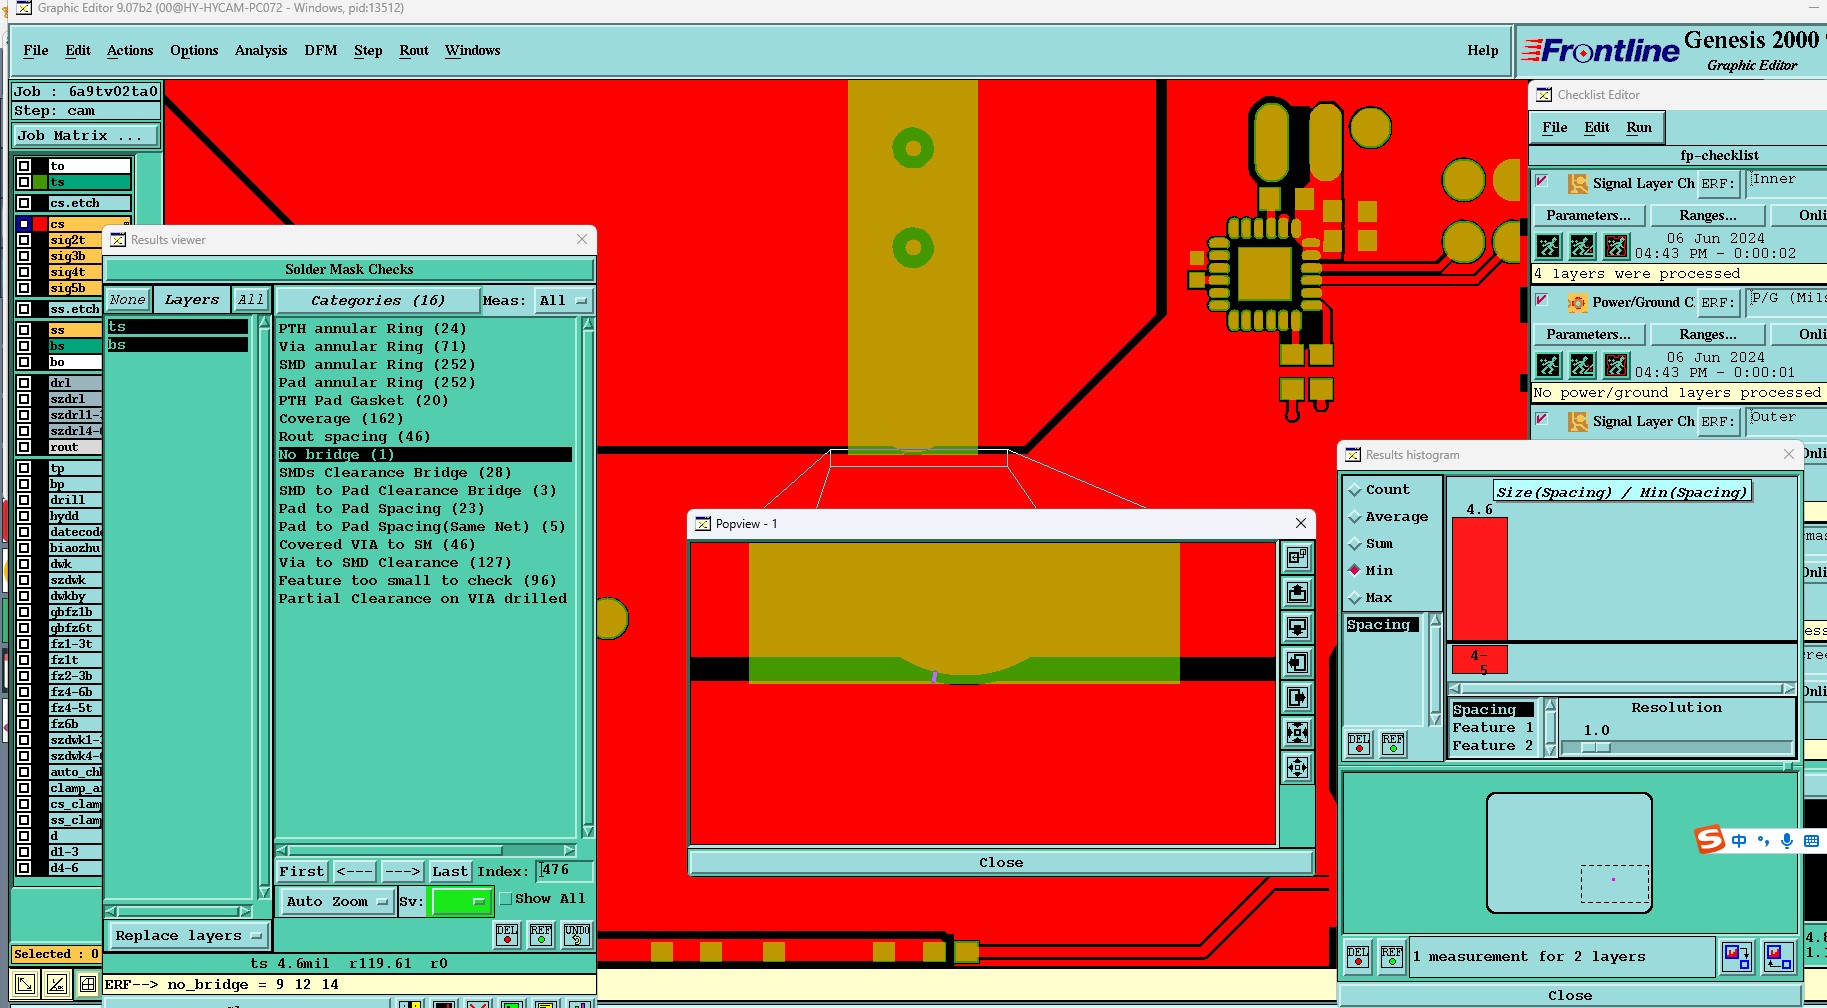1827x1008 pixels.
Task: Click the left copy-layers icon in Results histogram
Action: pyautogui.click(x=1737, y=957)
